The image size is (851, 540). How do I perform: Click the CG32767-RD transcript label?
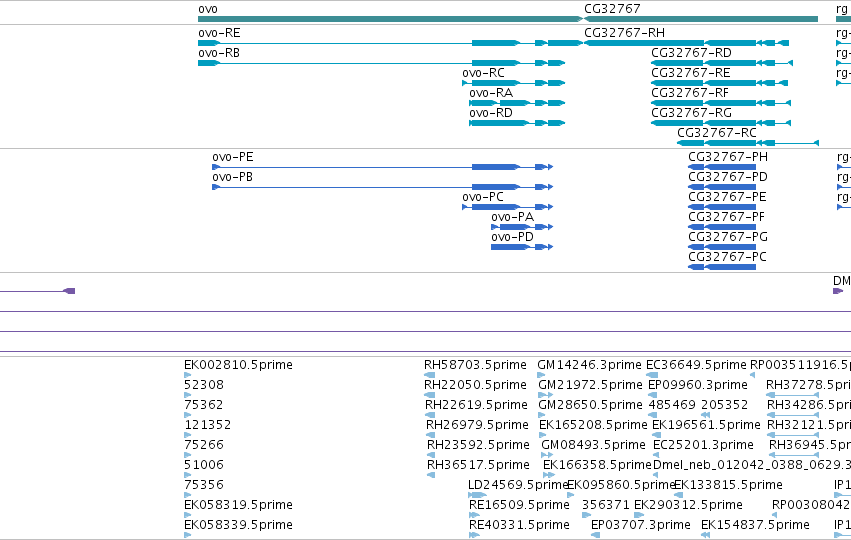691,53
